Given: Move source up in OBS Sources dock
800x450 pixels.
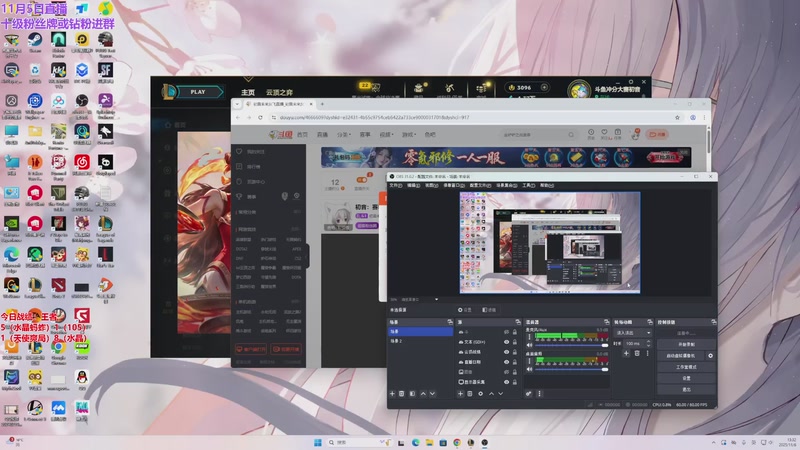Looking at the screenshot, I should (491, 393).
